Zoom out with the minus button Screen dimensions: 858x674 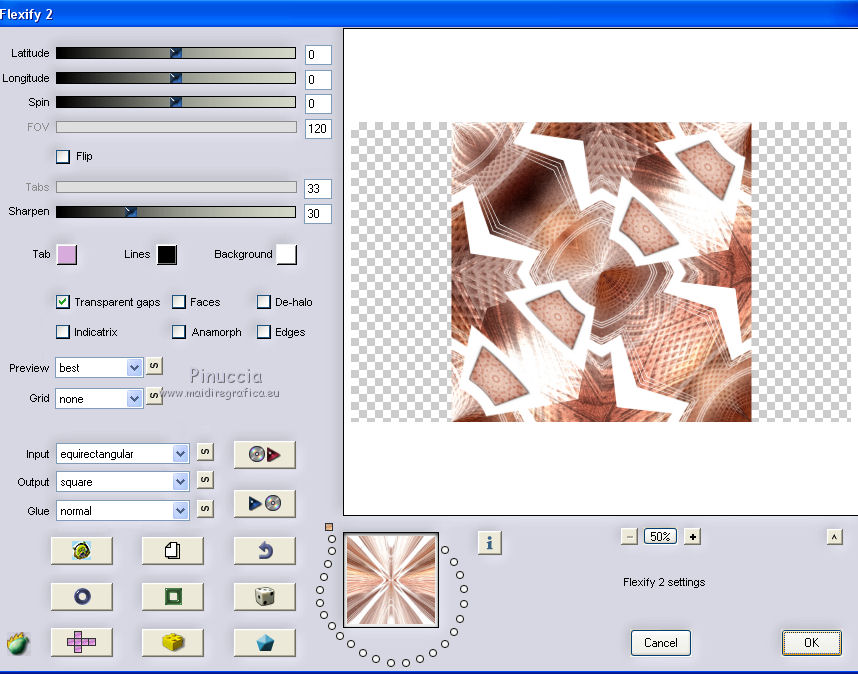tap(629, 537)
